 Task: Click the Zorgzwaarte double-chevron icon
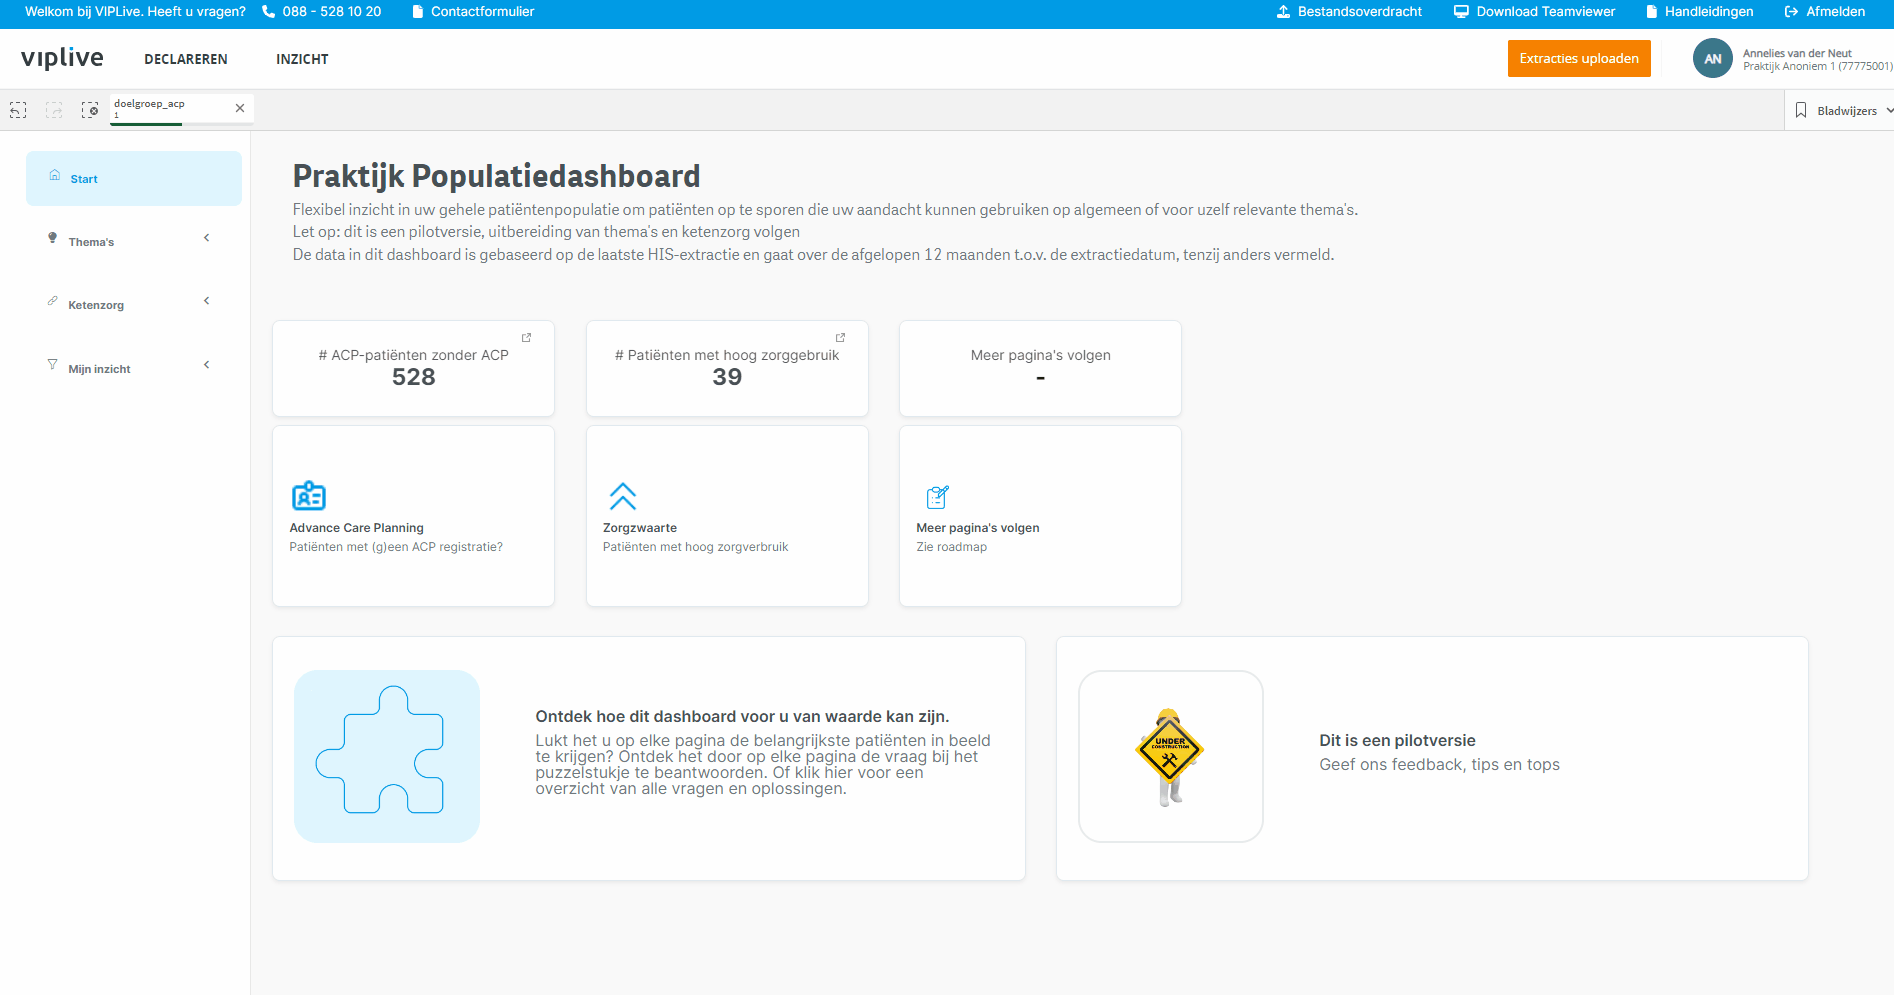tap(623, 496)
